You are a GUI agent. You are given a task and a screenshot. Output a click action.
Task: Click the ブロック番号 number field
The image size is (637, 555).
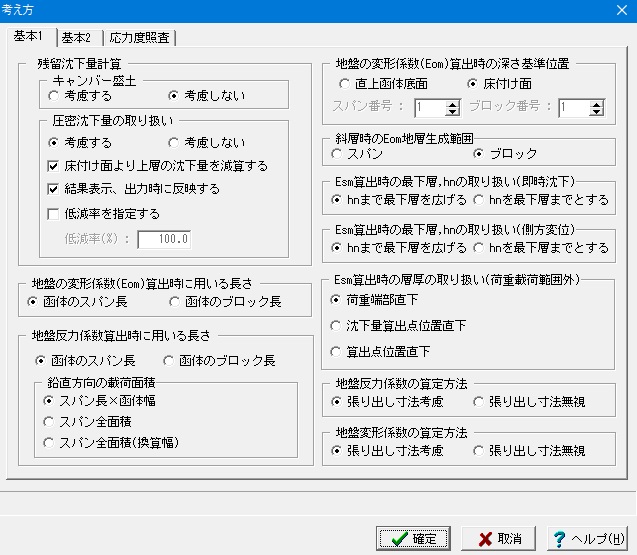574,108
